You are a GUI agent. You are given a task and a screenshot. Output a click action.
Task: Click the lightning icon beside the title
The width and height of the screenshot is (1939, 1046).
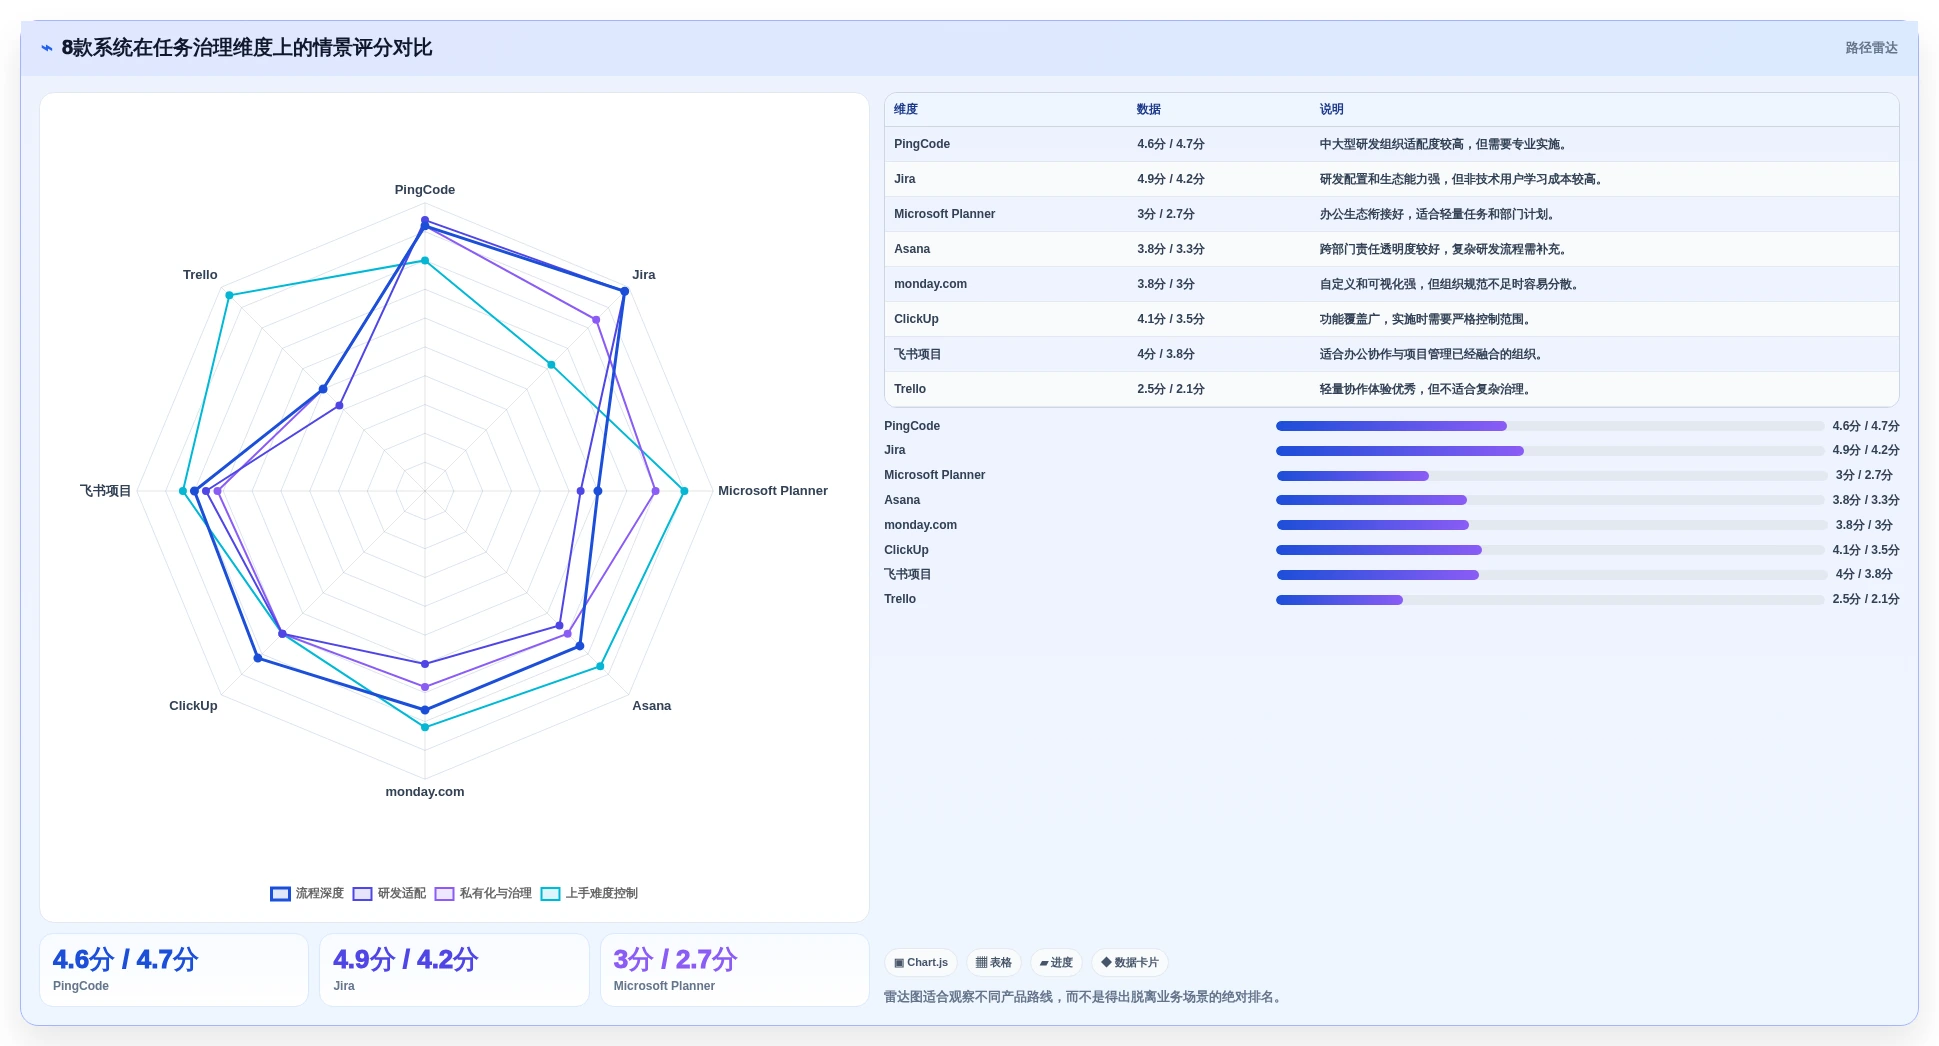46,48
